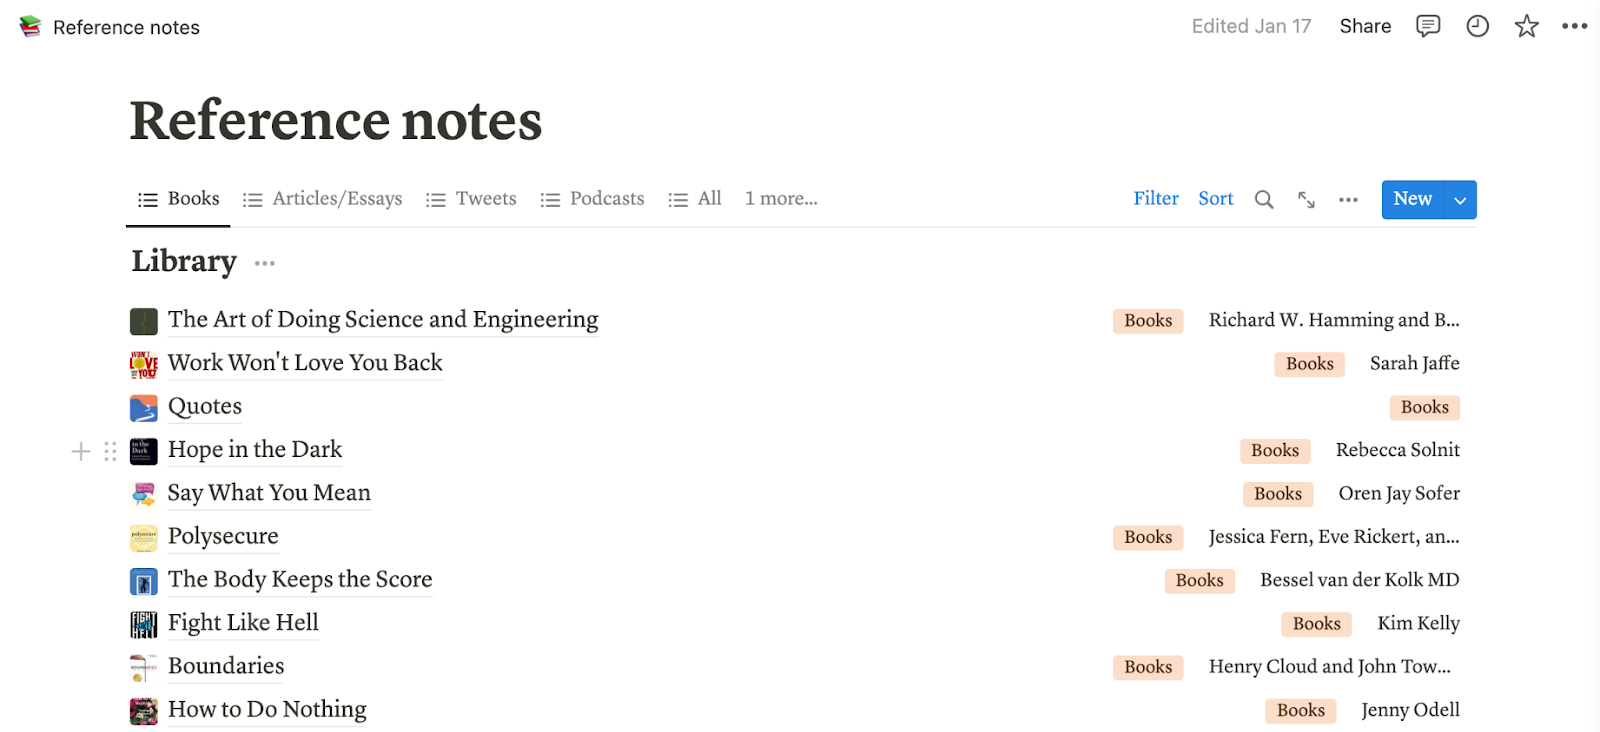View page edit history via clock icon
This screenshot has height=732, width=1600.
1476,26
